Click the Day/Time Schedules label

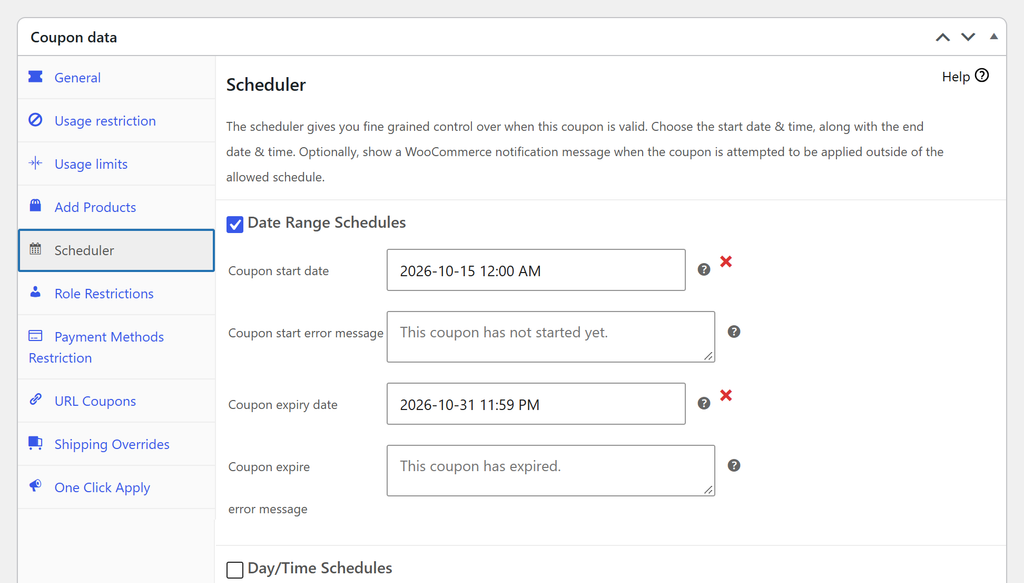(x=319, y=568)
